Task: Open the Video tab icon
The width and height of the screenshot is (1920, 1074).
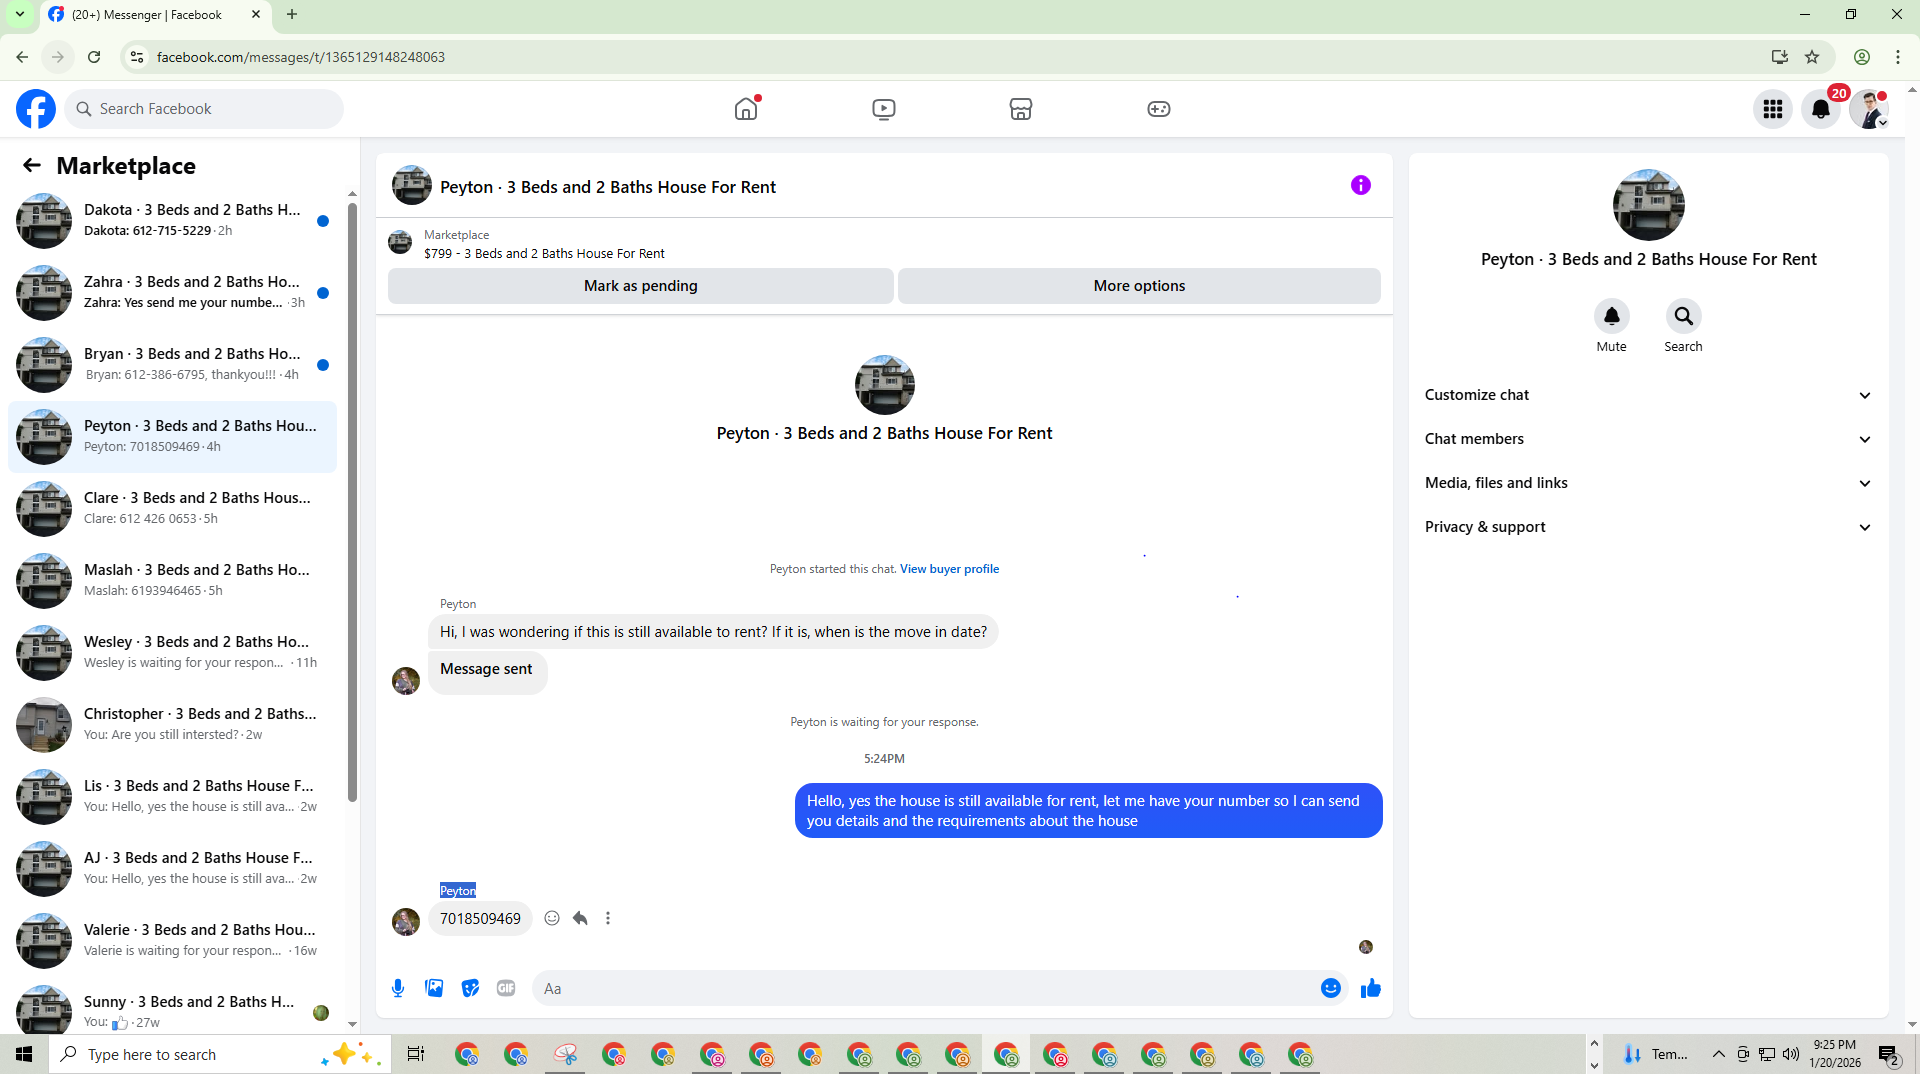Action: point(884,109)
